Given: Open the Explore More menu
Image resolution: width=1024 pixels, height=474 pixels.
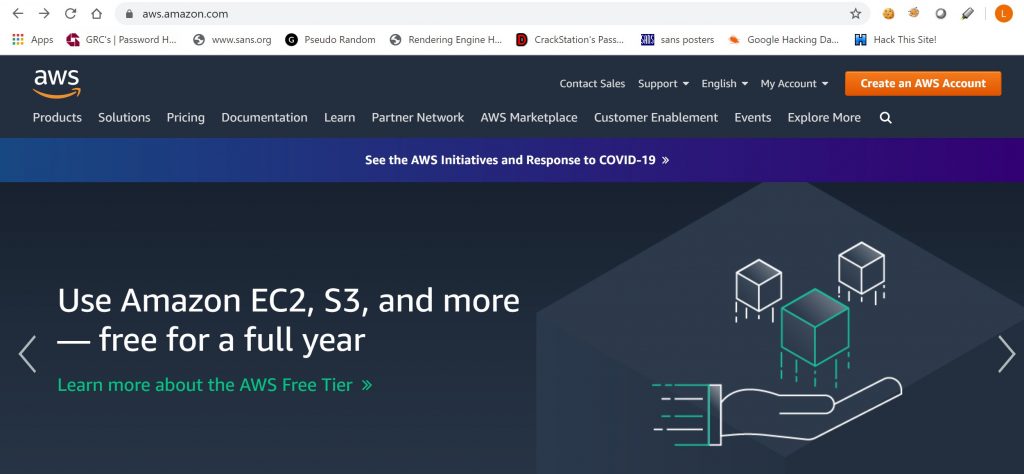Looking at the screenshot, I should (x=824, y=118).
